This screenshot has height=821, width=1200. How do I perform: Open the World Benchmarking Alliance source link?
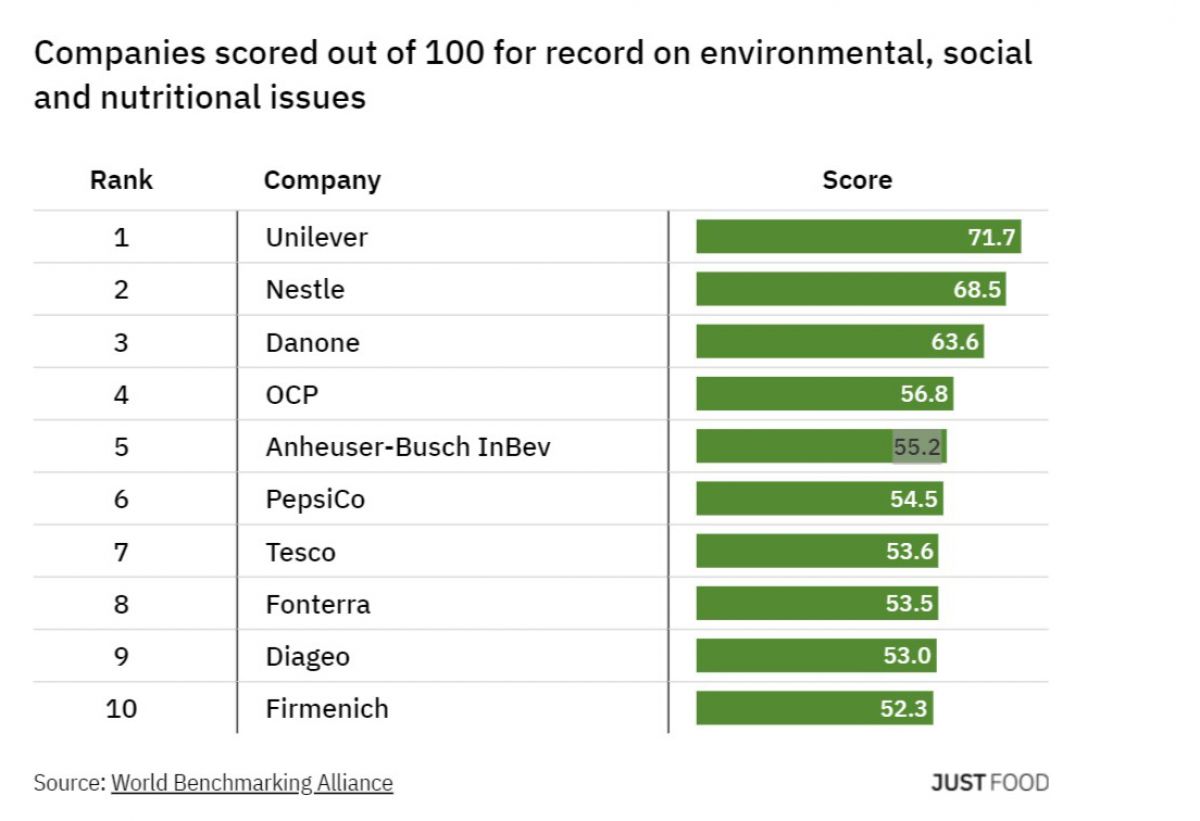point(251,782)
